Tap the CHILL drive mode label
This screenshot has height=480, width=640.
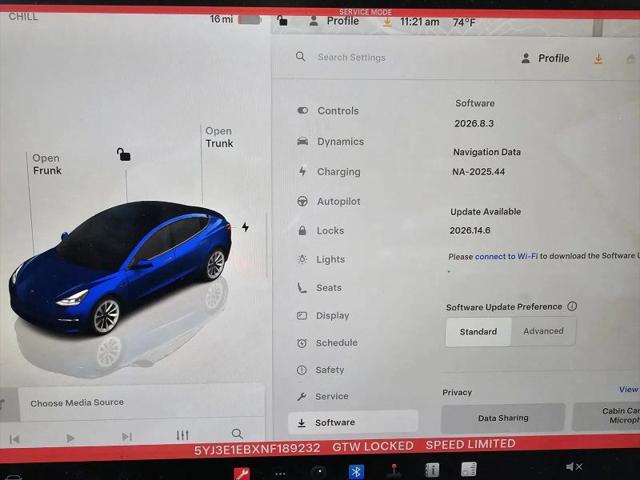(23, 17)
